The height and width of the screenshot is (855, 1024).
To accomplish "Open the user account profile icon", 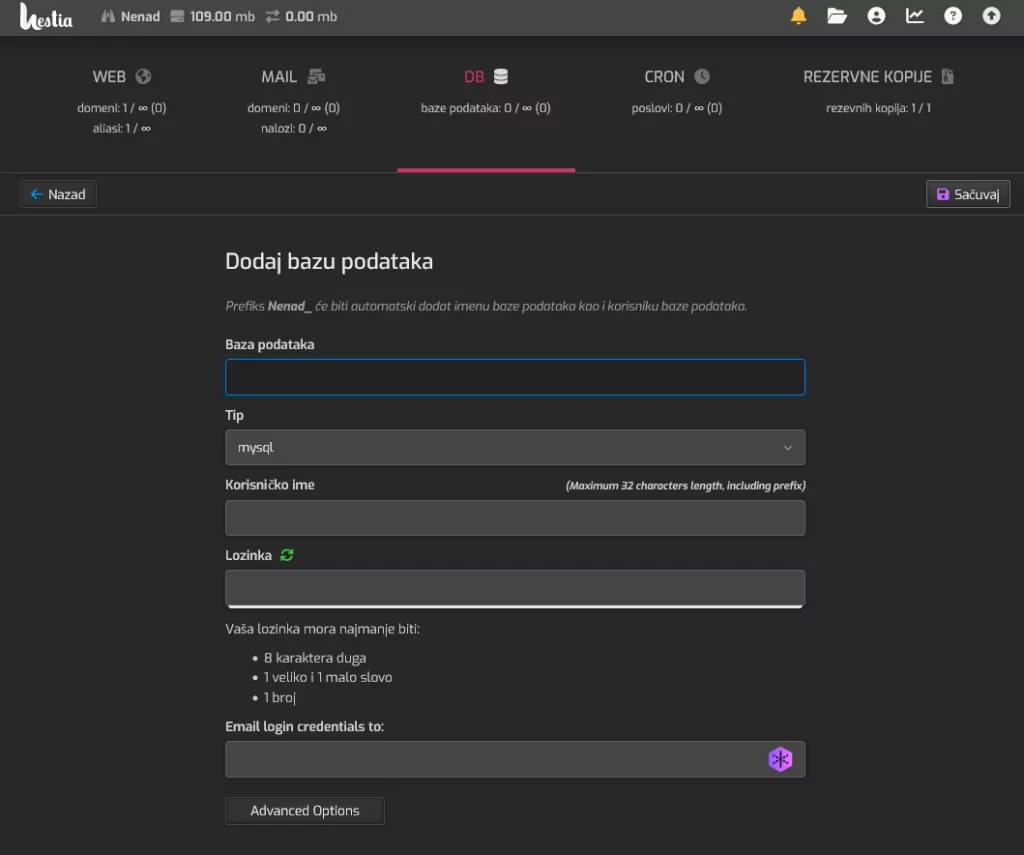I will click(x=876, y=16).
